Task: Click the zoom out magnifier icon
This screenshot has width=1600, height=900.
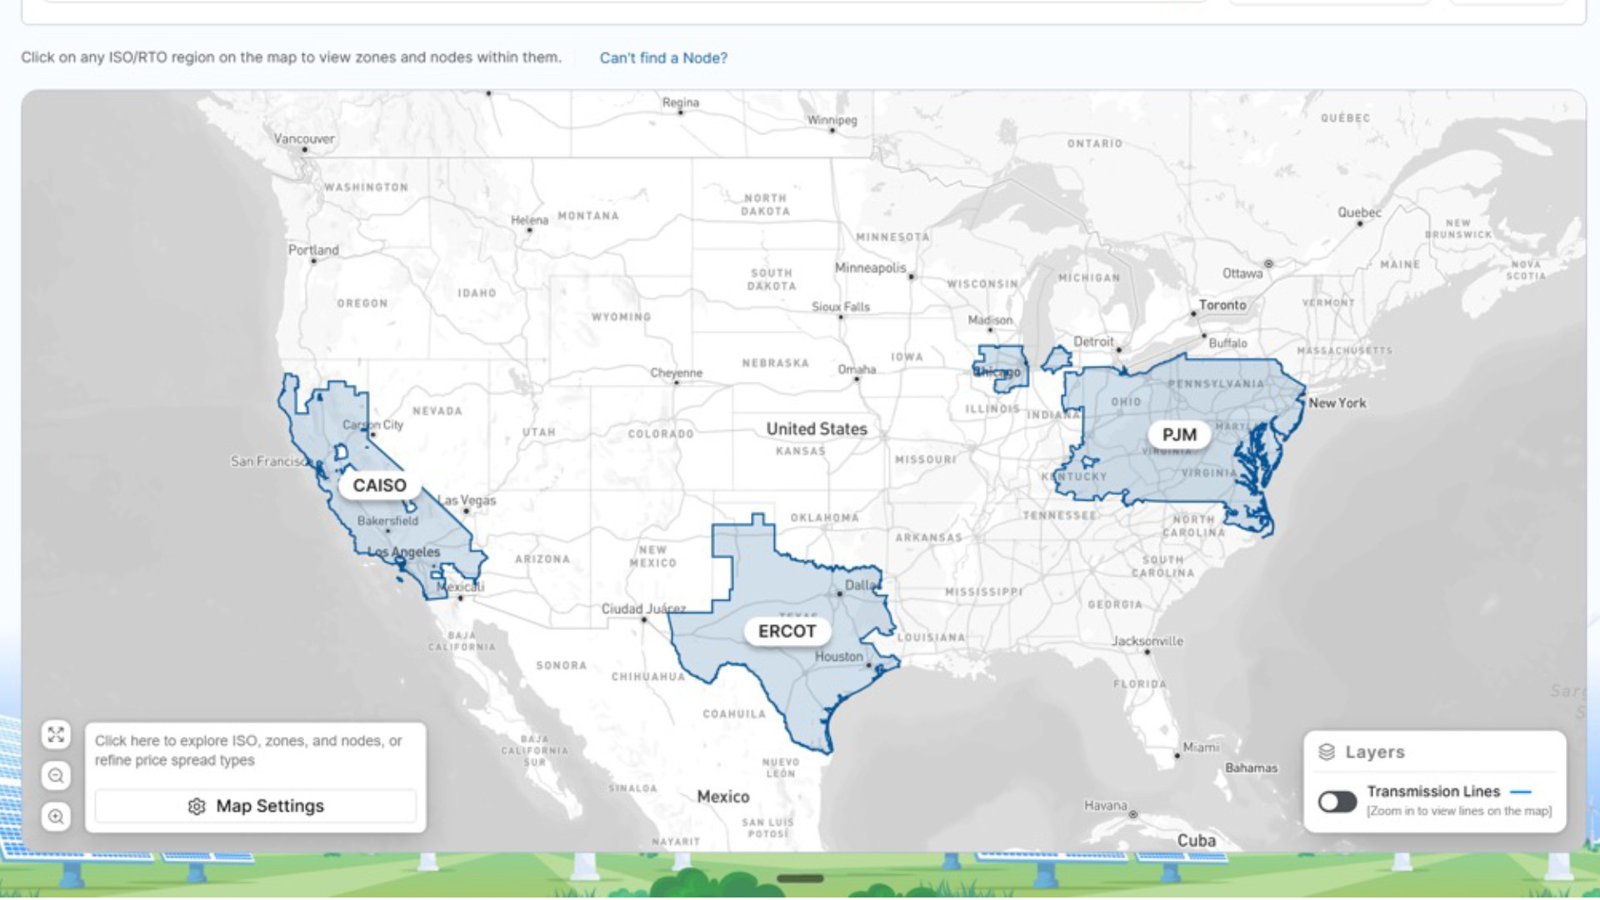Action: pyautogui.click(x=56, y=776)
